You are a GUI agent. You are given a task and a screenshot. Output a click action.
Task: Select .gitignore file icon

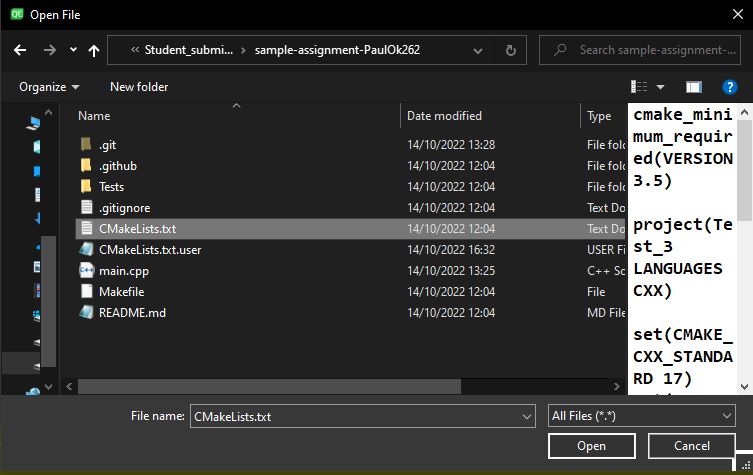click(86, 207)
